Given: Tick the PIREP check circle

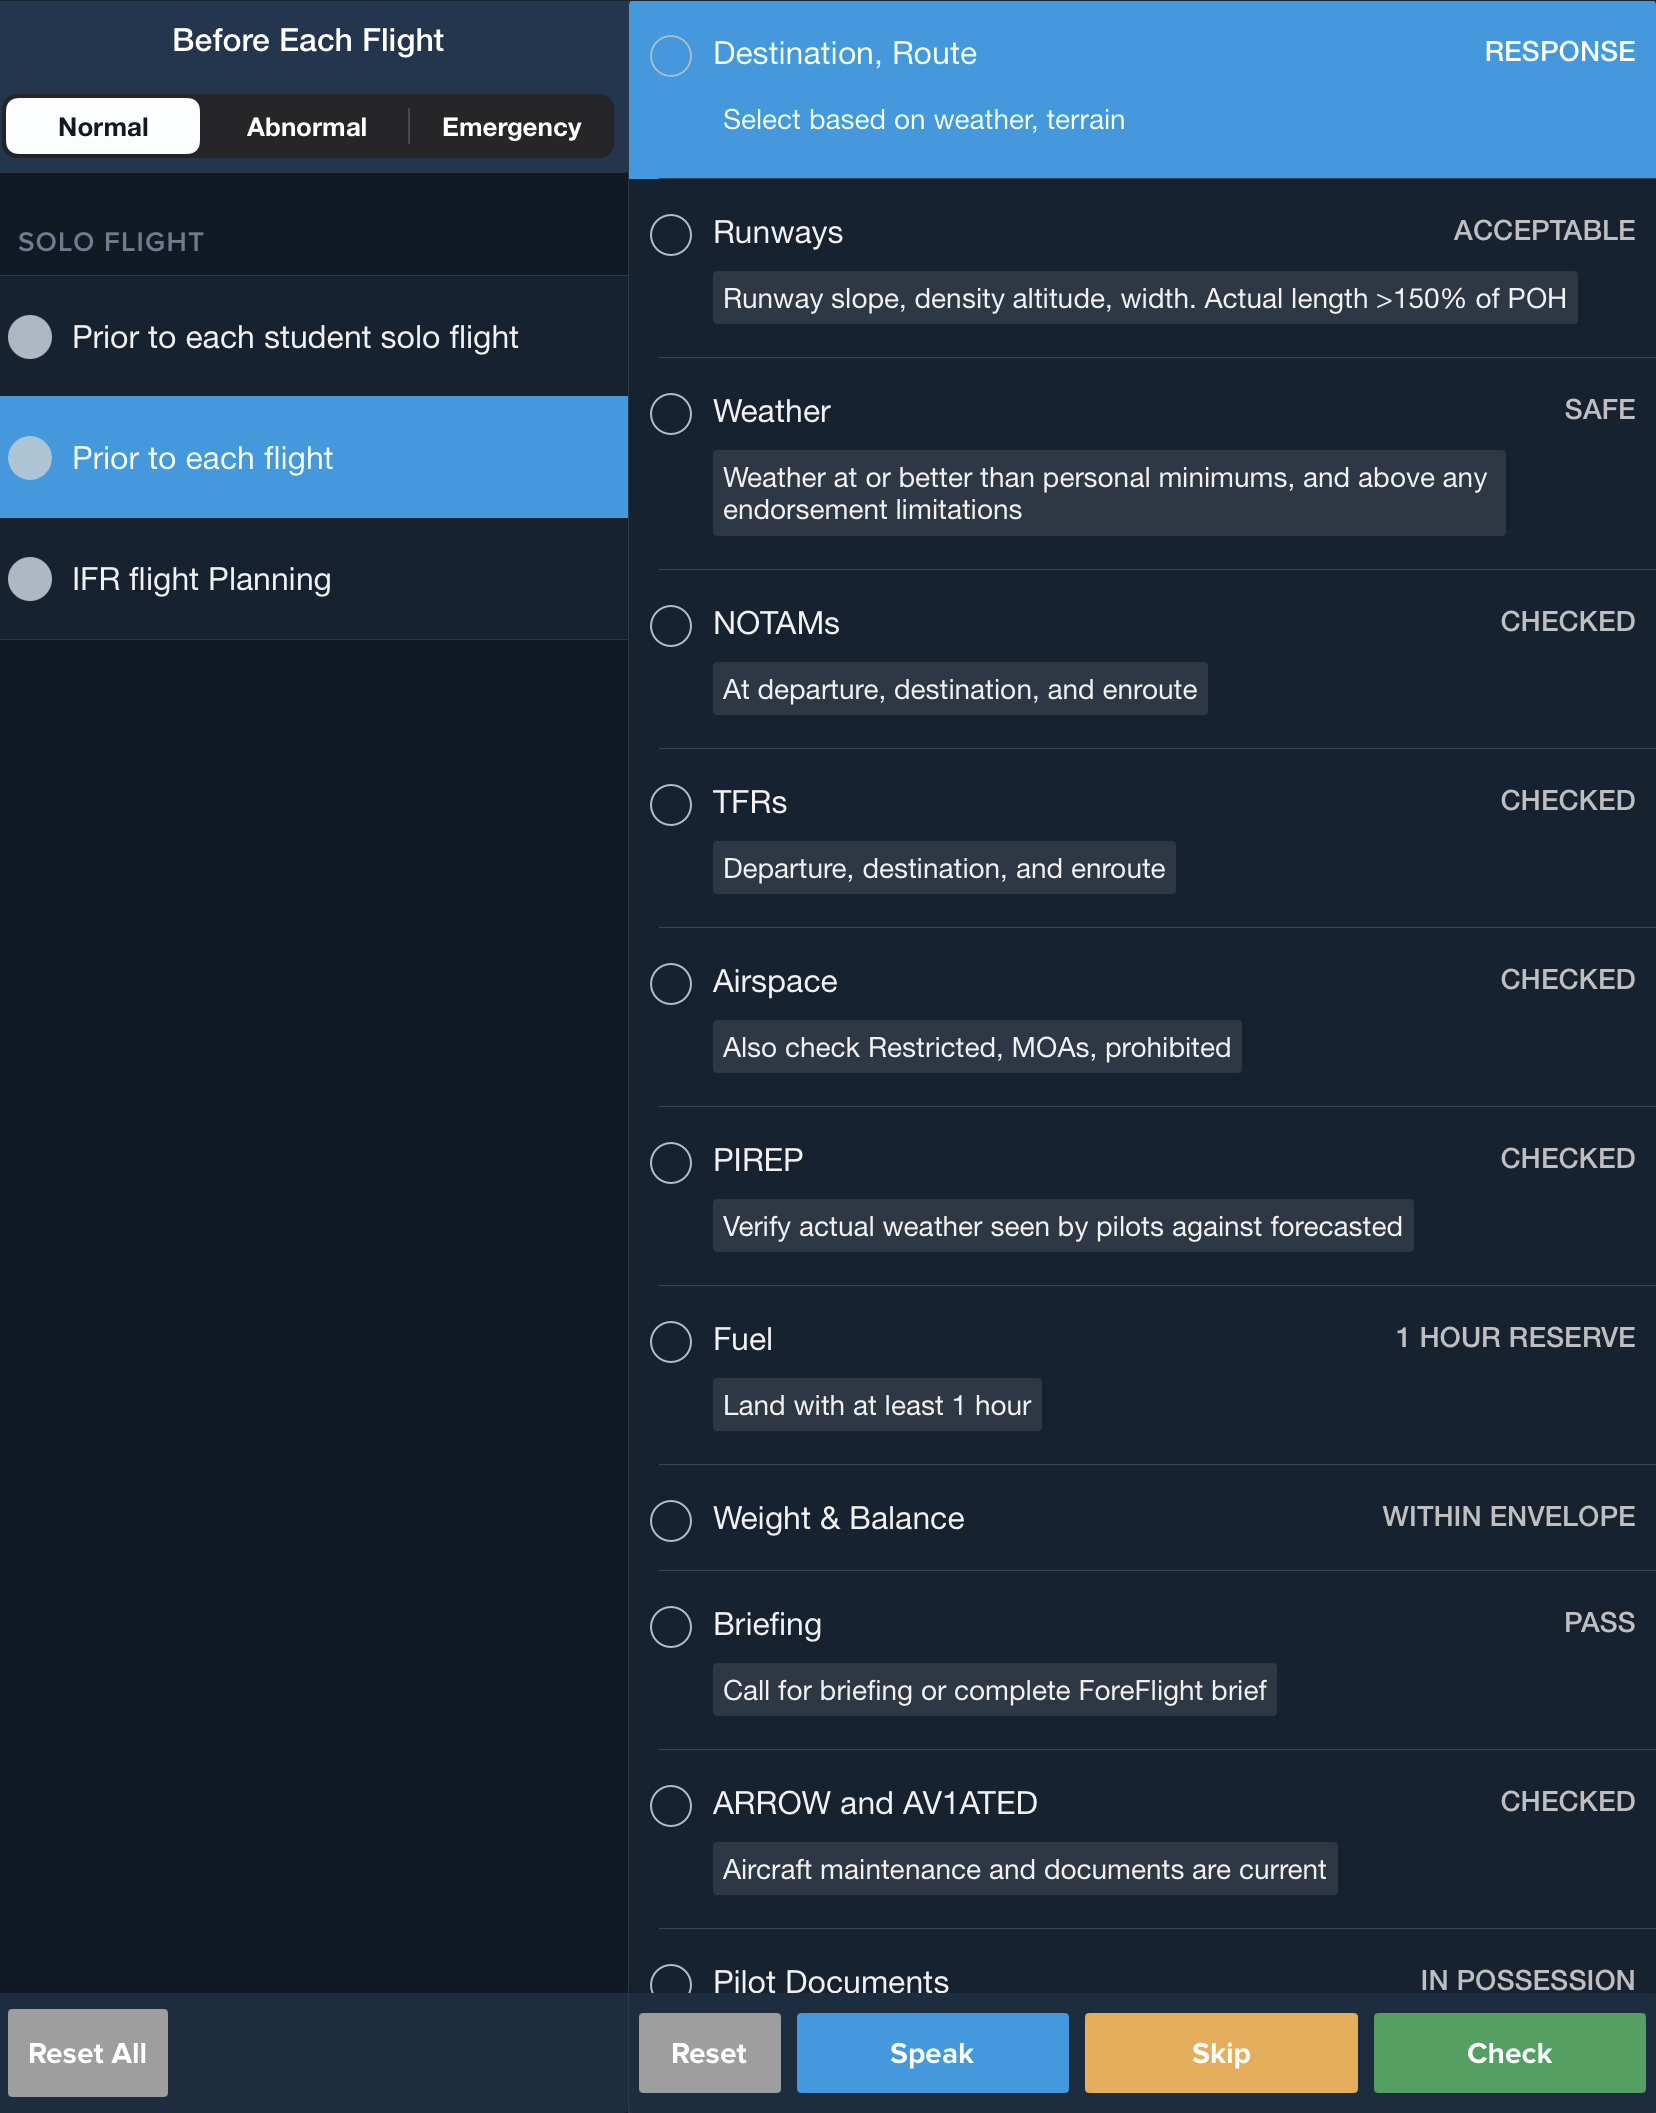Looking at the screenshot, I should point(671,1162).
